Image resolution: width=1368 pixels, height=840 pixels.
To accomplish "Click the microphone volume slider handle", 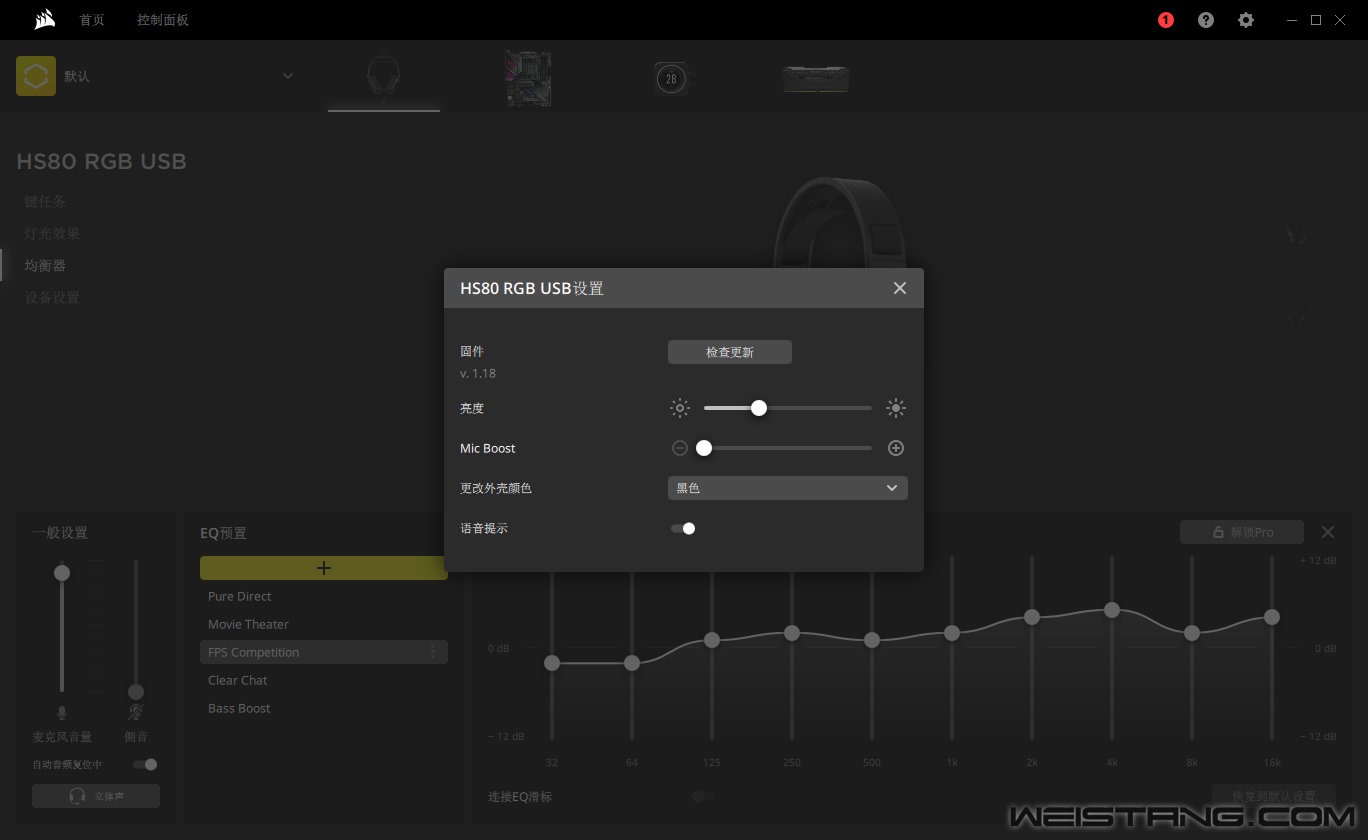I will tap(62, 573).
